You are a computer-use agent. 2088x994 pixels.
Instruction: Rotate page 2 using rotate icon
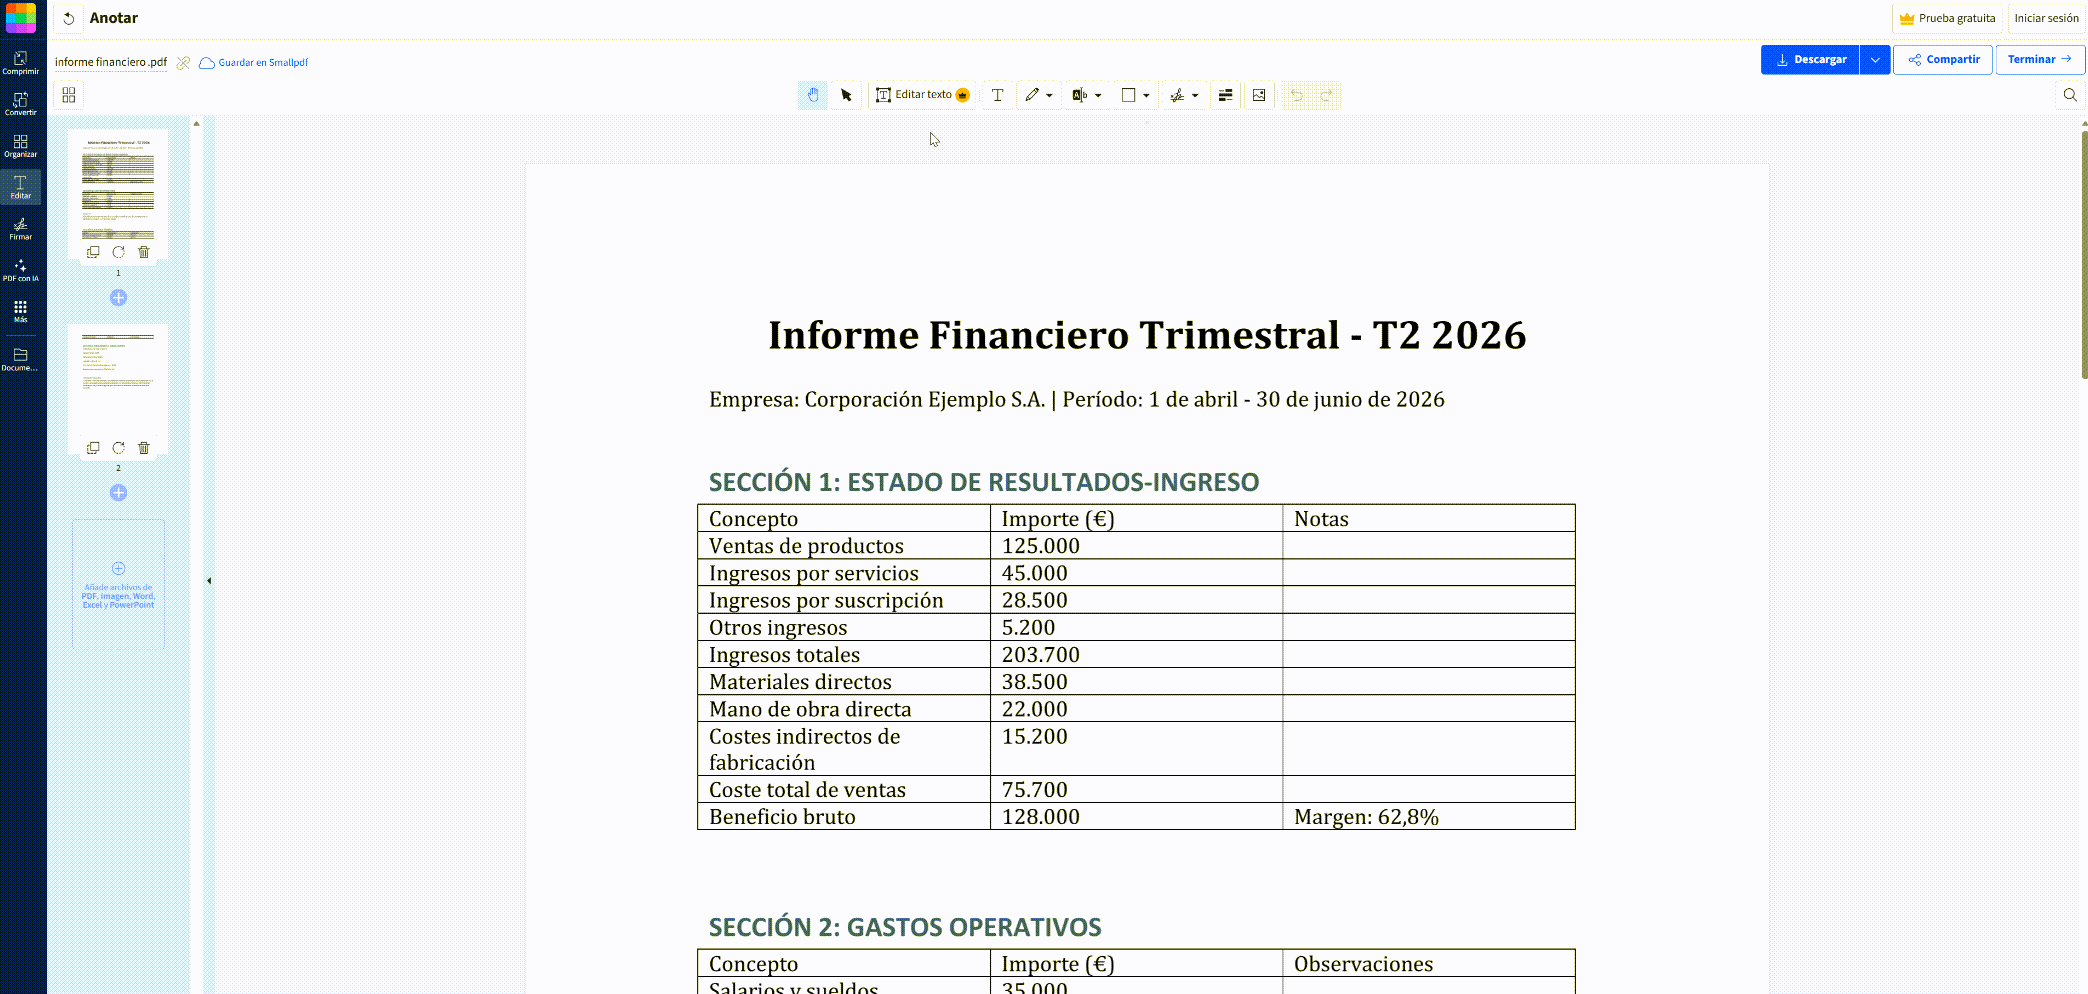point(118,448)
